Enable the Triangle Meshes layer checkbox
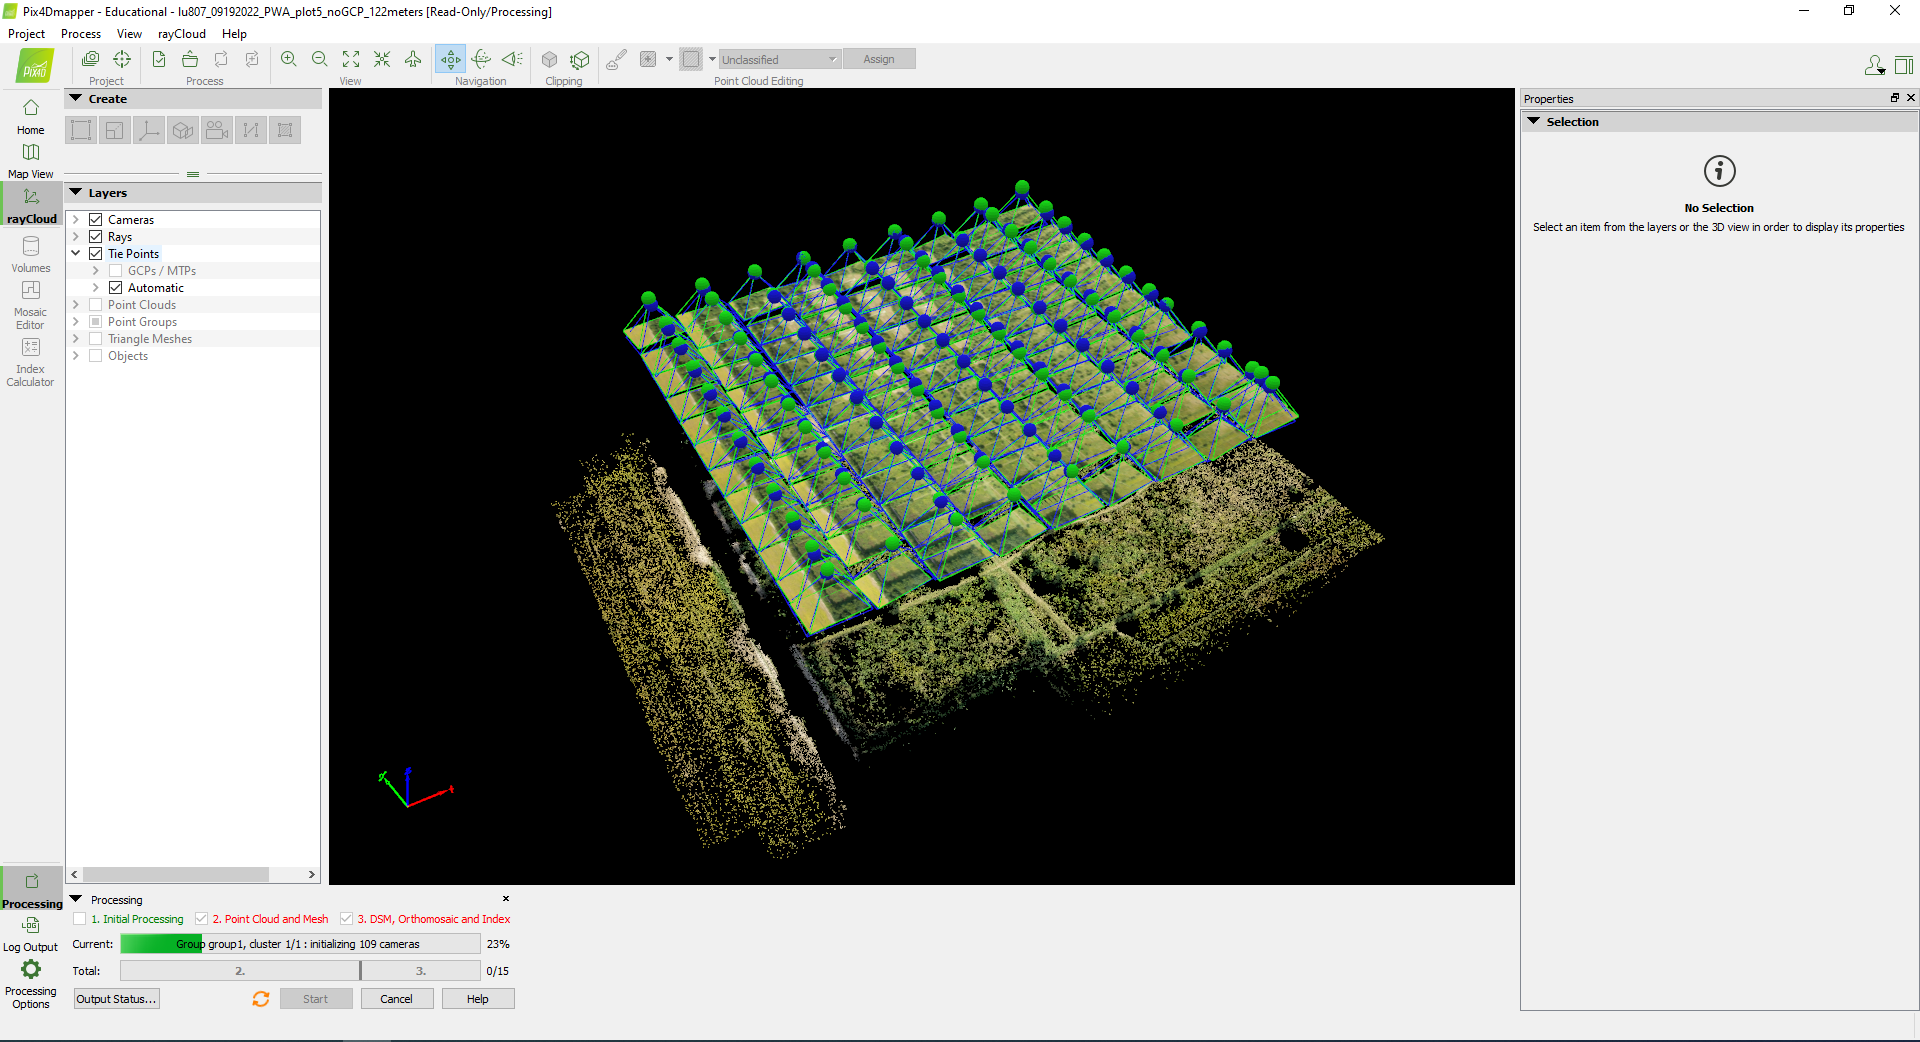Image resolution: width=1920 pixels, height=1042 pixels. [x=96, y=338]
